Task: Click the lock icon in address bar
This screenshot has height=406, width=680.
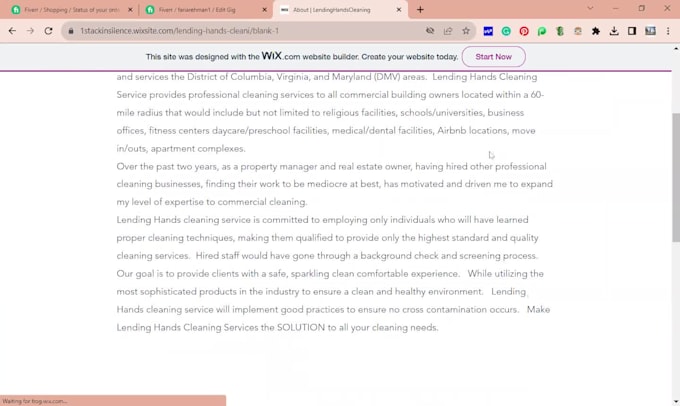Action: (x=71, y=31)
